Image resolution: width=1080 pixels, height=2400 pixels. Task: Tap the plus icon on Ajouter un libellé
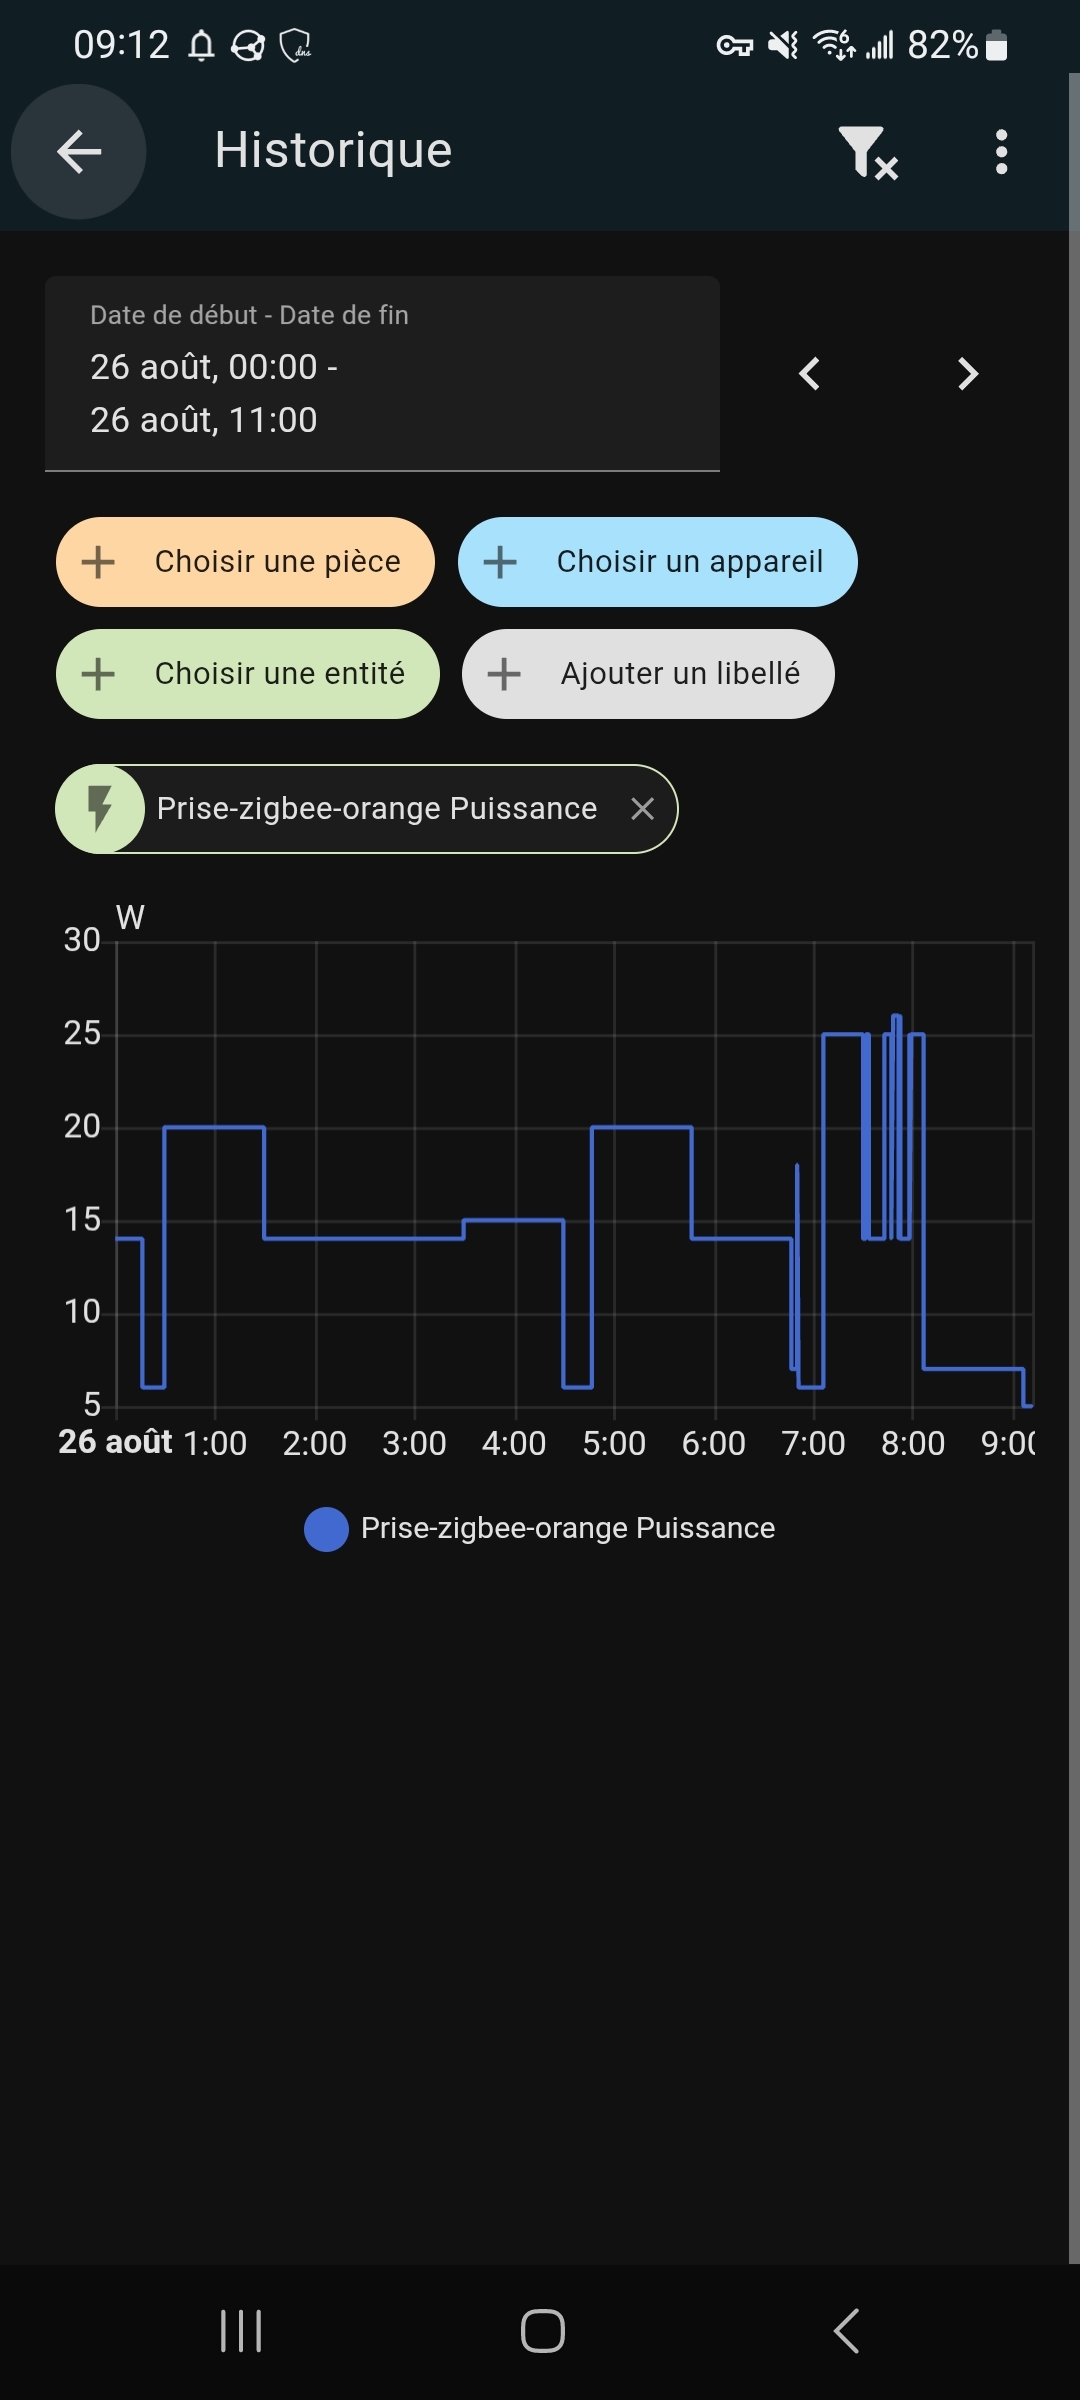pos(504,674)
